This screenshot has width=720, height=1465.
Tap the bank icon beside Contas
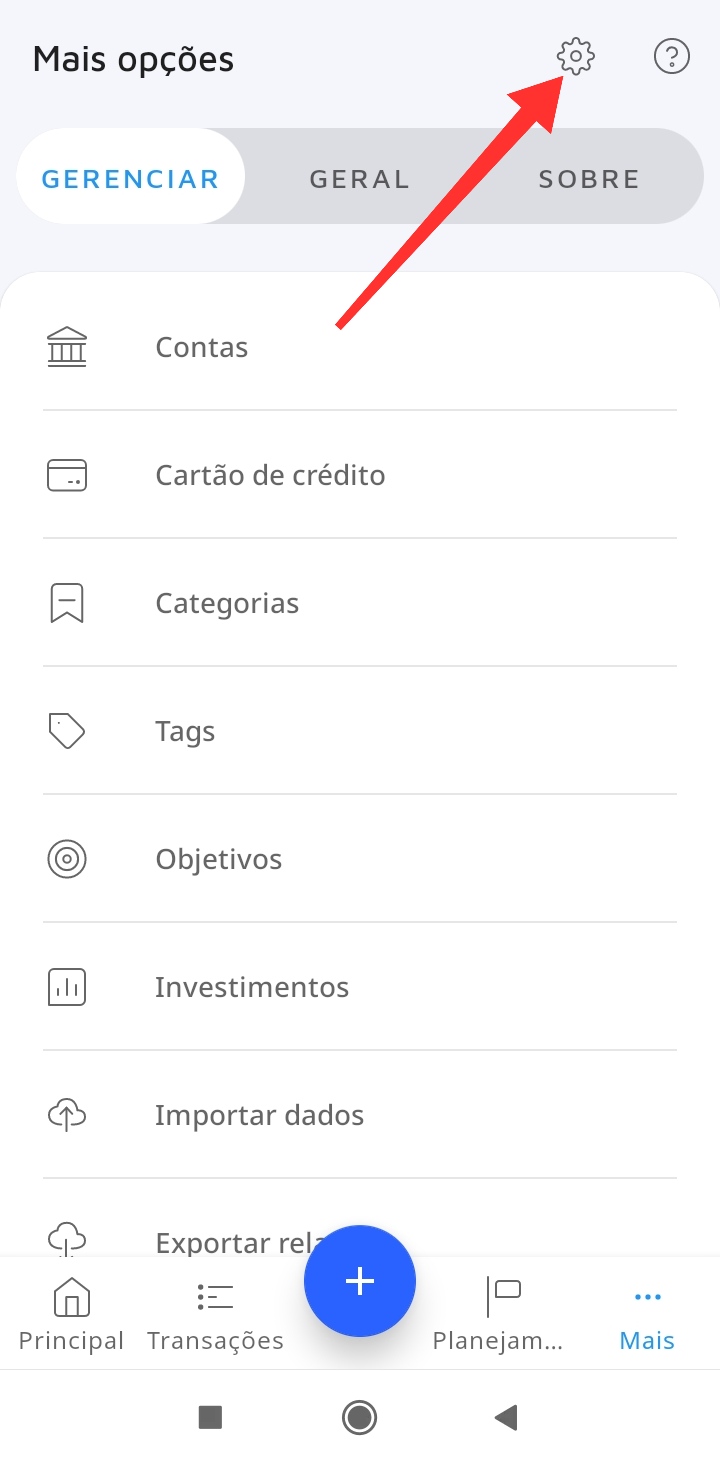coord(67,347)
